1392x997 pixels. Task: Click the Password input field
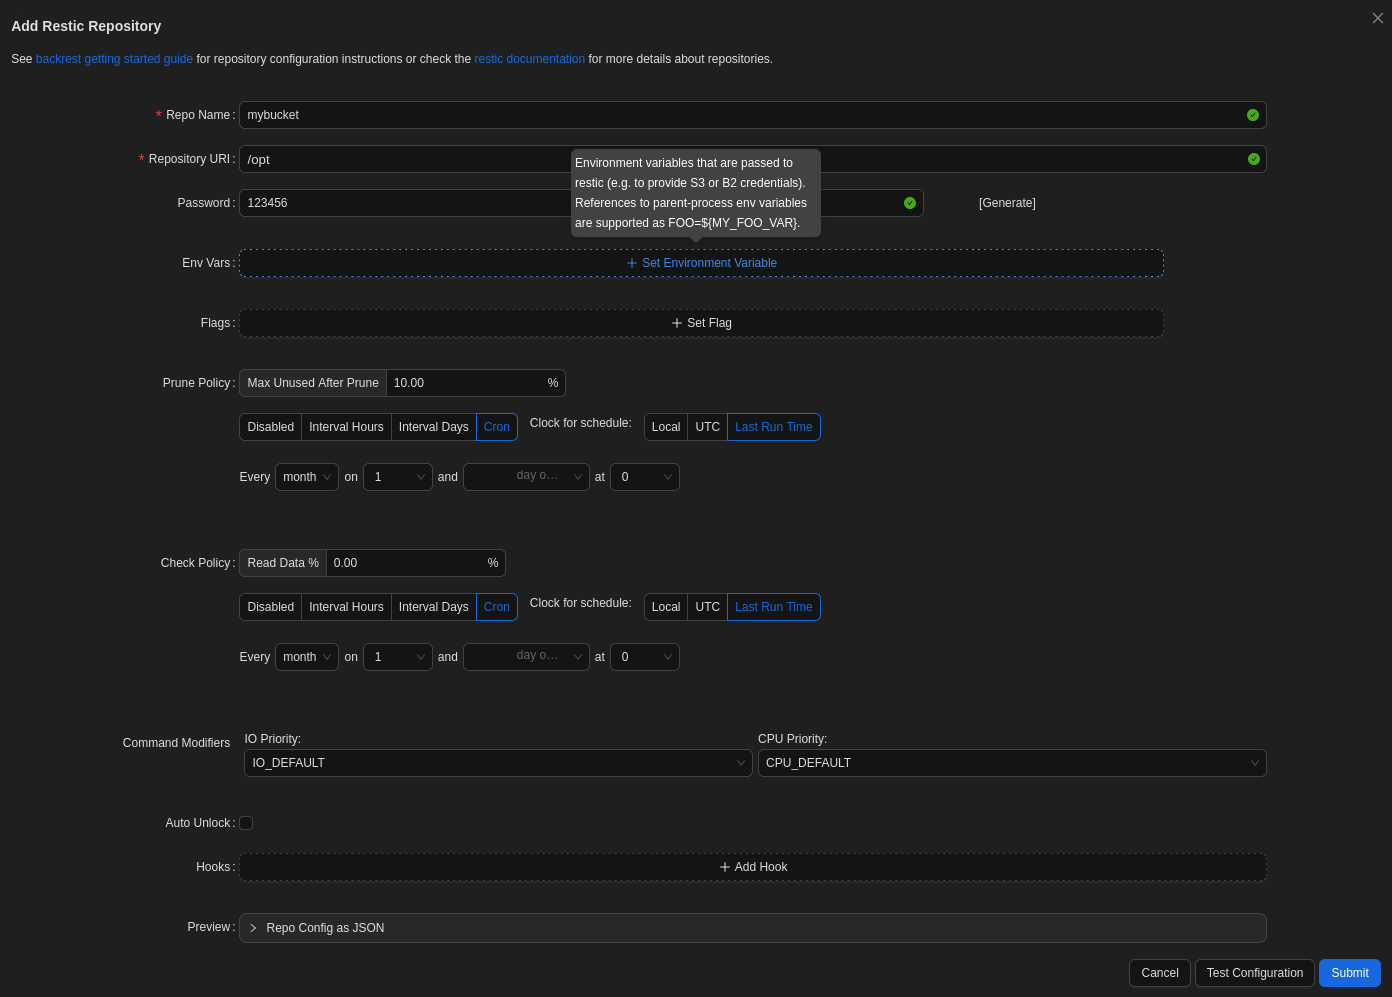581,203
